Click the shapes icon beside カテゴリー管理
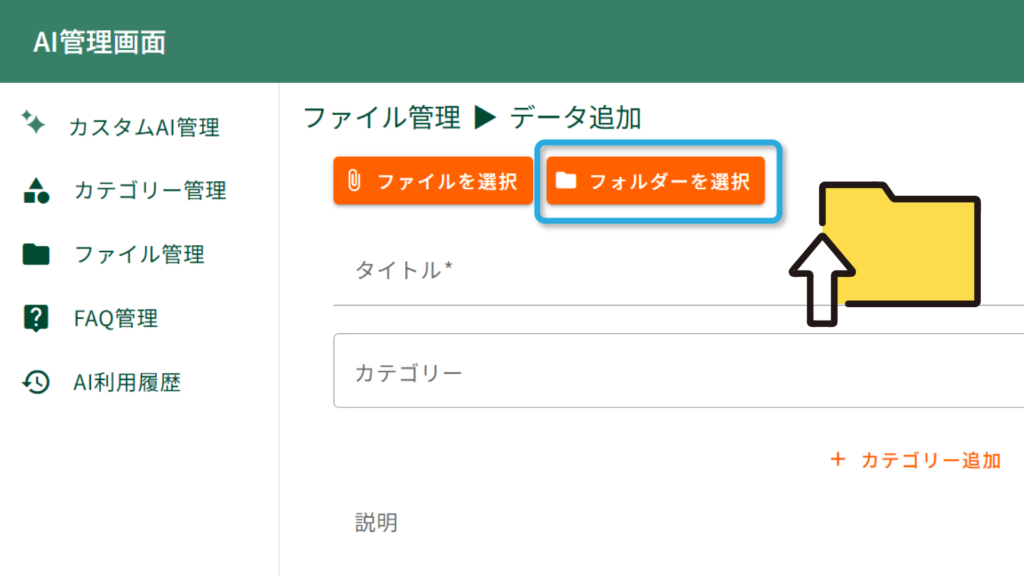This screenshot has height=576, width=1024. click(35, 190)
